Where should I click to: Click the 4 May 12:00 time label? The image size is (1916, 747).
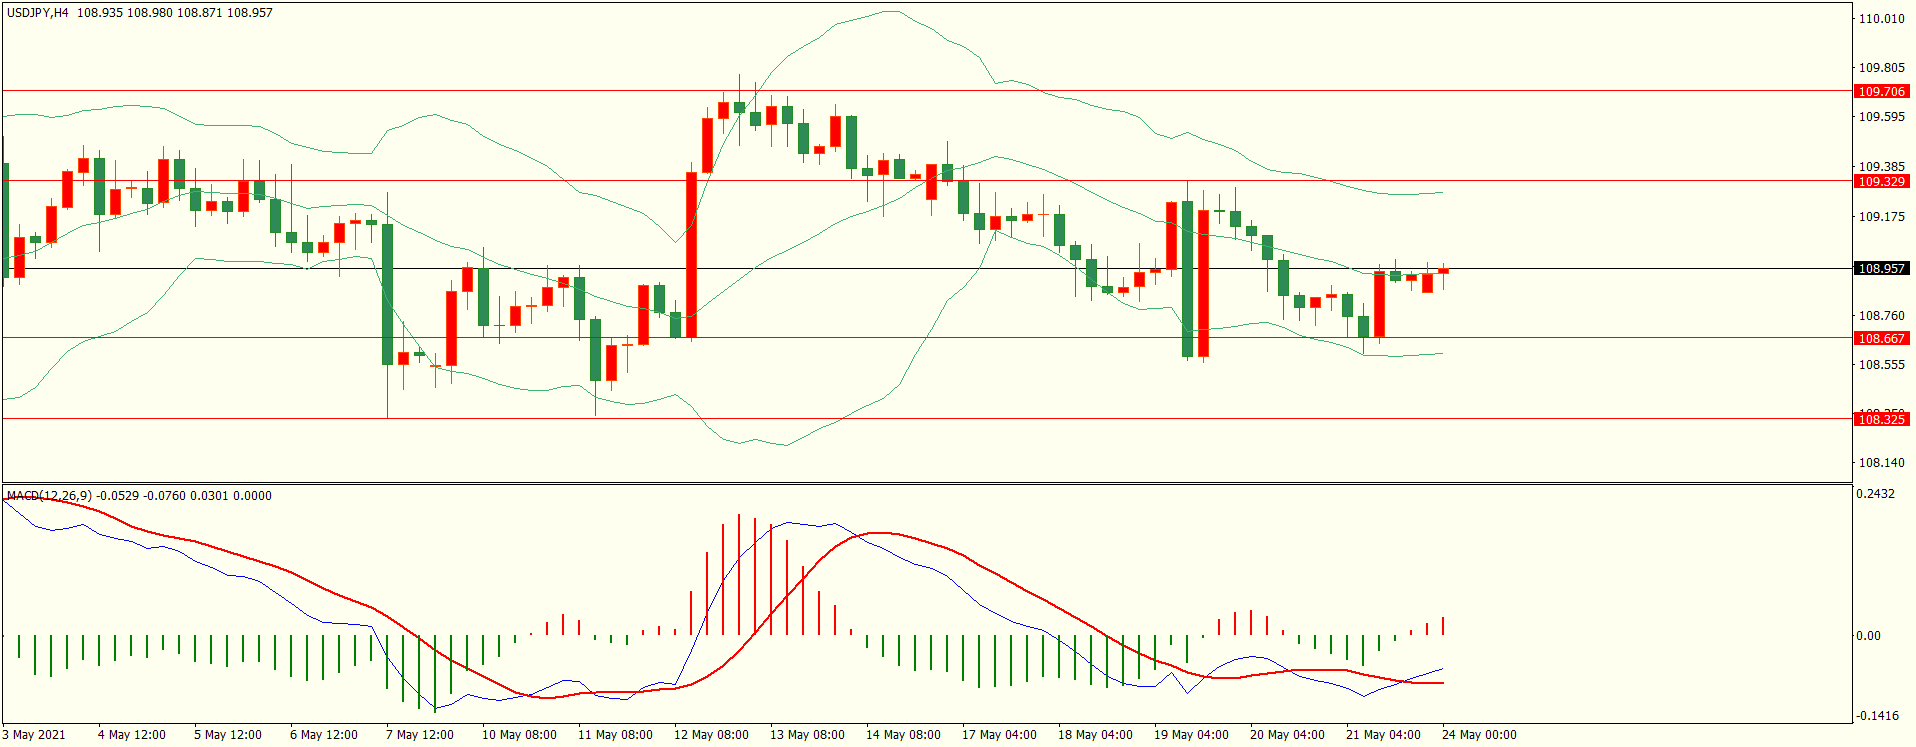click(x=132, y=735)
